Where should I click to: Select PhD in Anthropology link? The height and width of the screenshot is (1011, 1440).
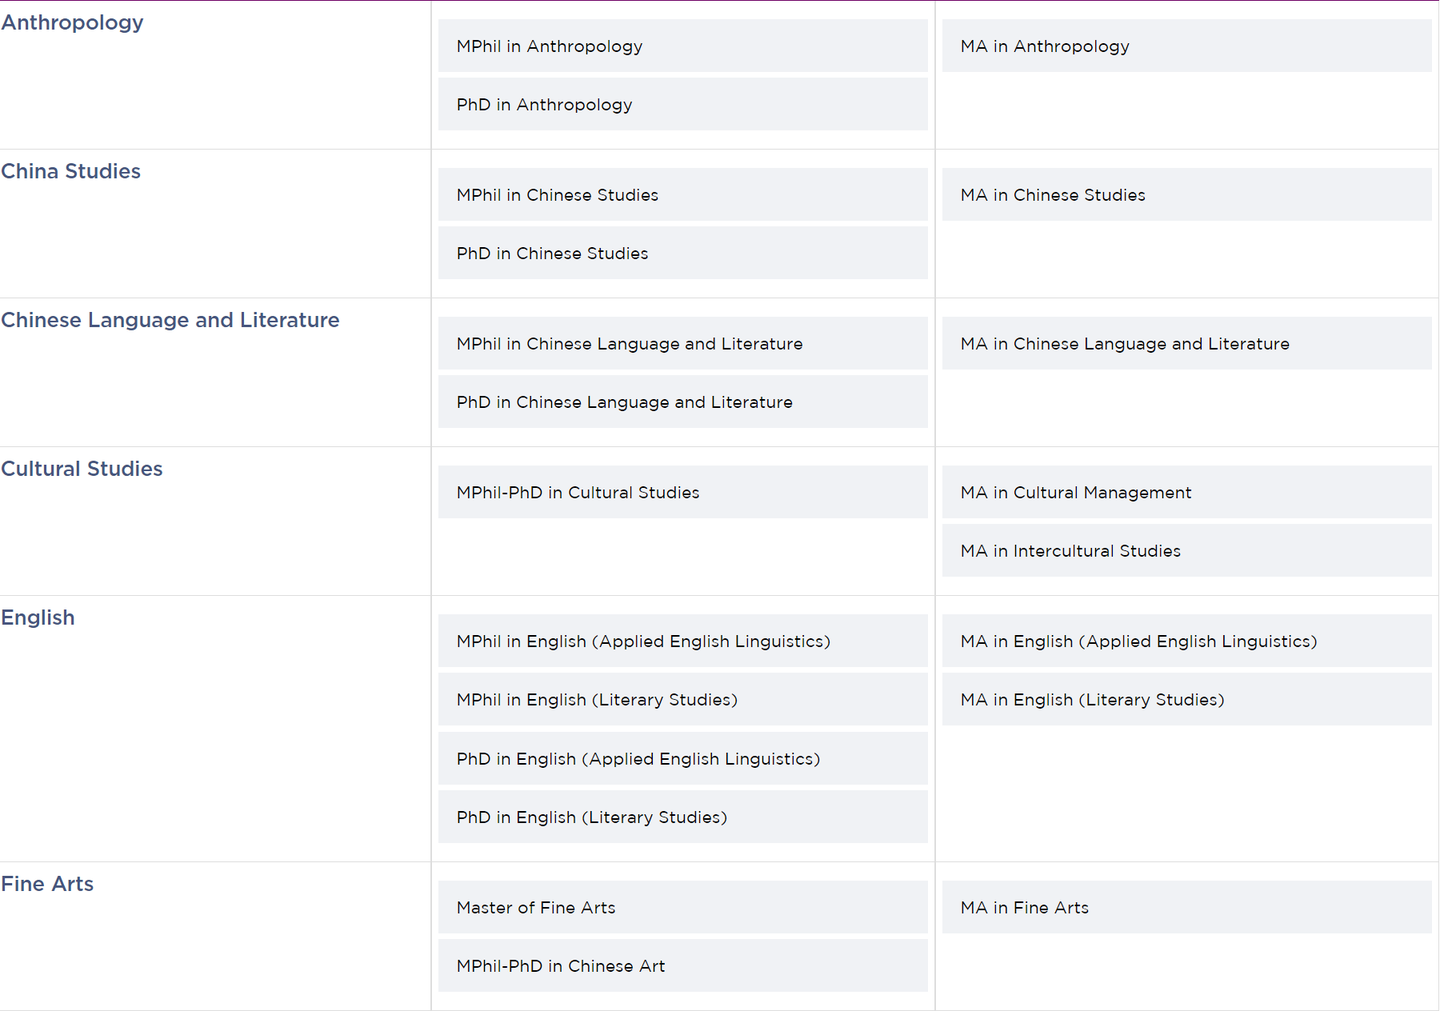[x=683, y=104]
